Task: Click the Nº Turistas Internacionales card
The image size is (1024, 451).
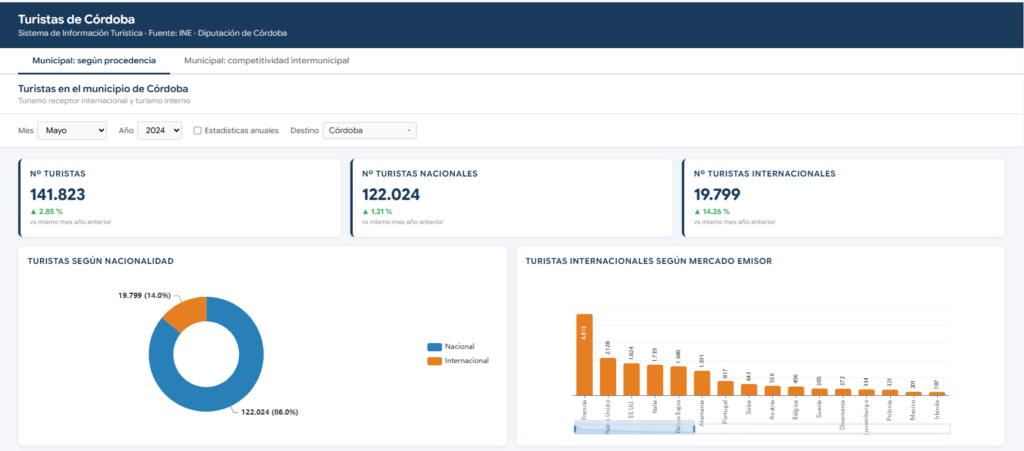Action: point(843,198)
